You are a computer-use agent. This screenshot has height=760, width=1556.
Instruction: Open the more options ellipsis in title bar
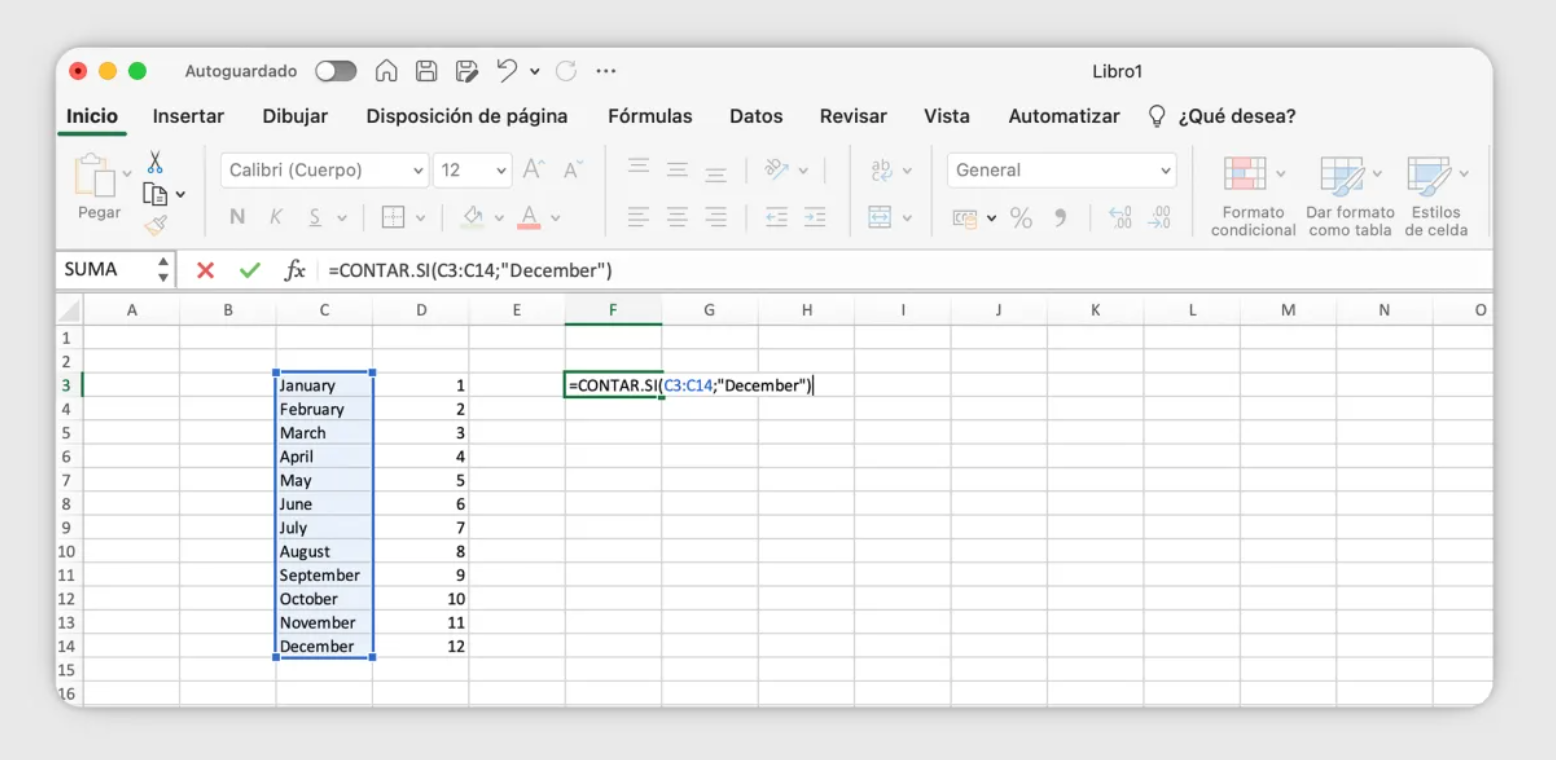[606, 71]
